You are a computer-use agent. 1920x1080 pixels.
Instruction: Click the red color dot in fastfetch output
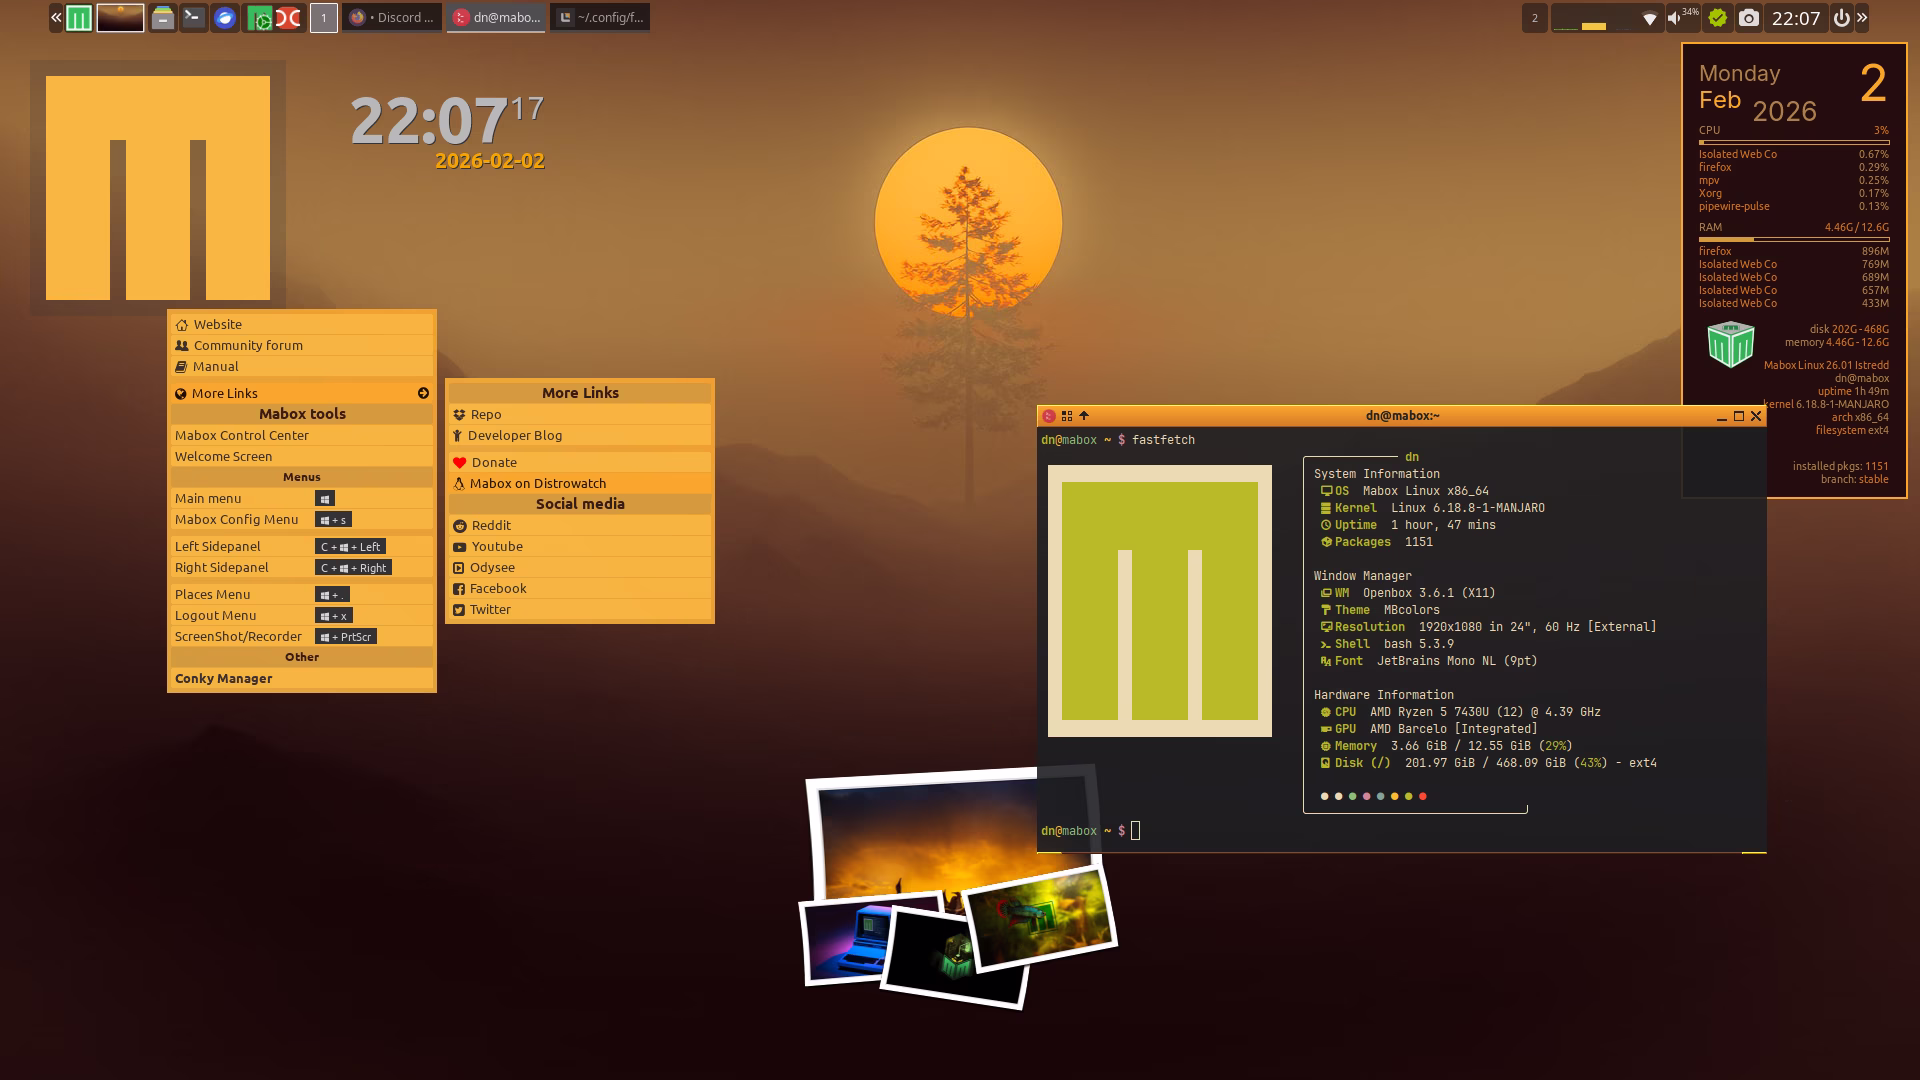click(x=1422, y=796)
